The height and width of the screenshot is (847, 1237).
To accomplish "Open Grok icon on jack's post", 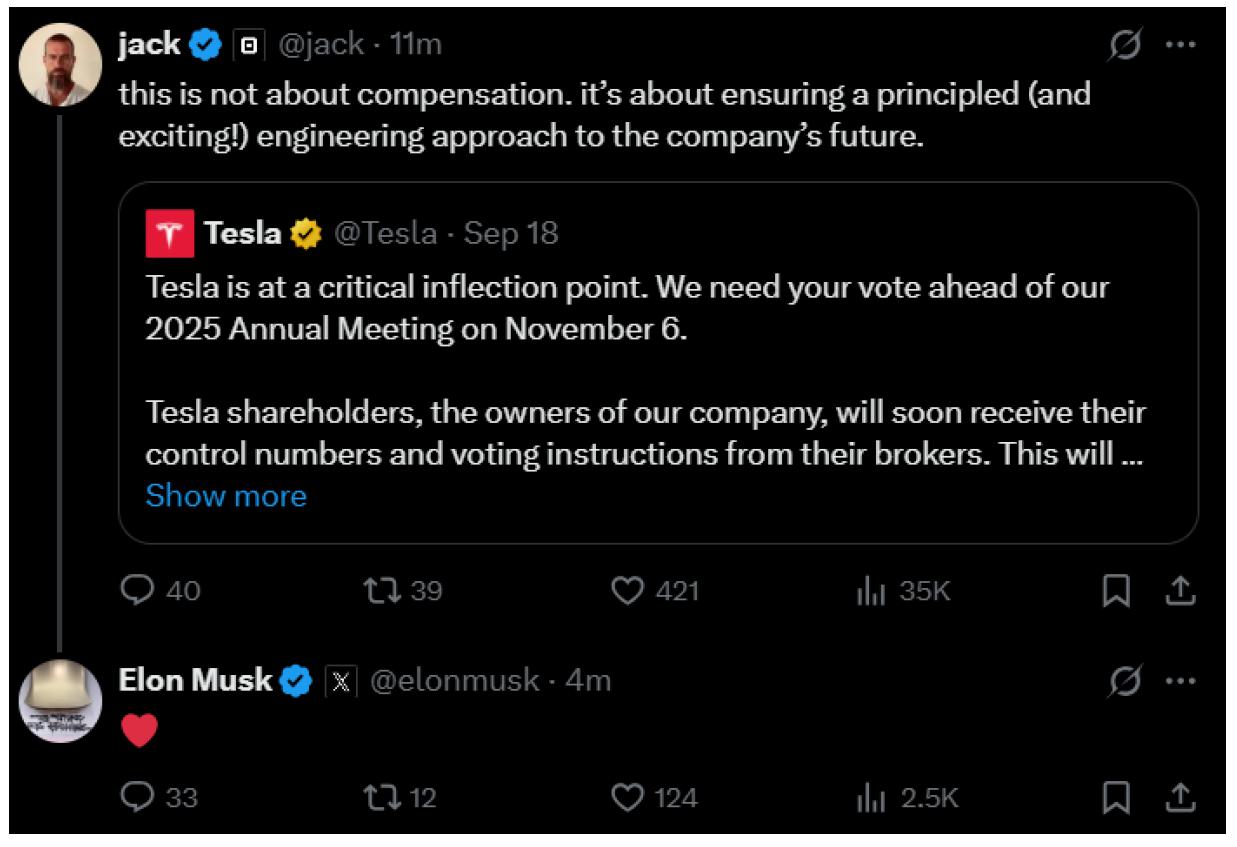I will 1126,45.
